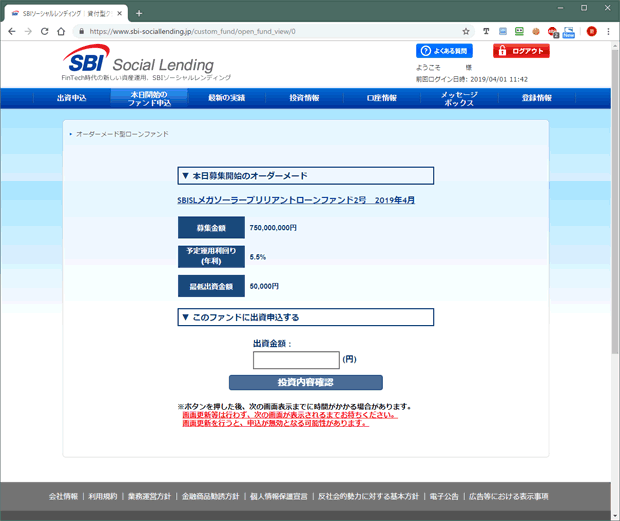Open the red profile avatar icon

(592, 31)
